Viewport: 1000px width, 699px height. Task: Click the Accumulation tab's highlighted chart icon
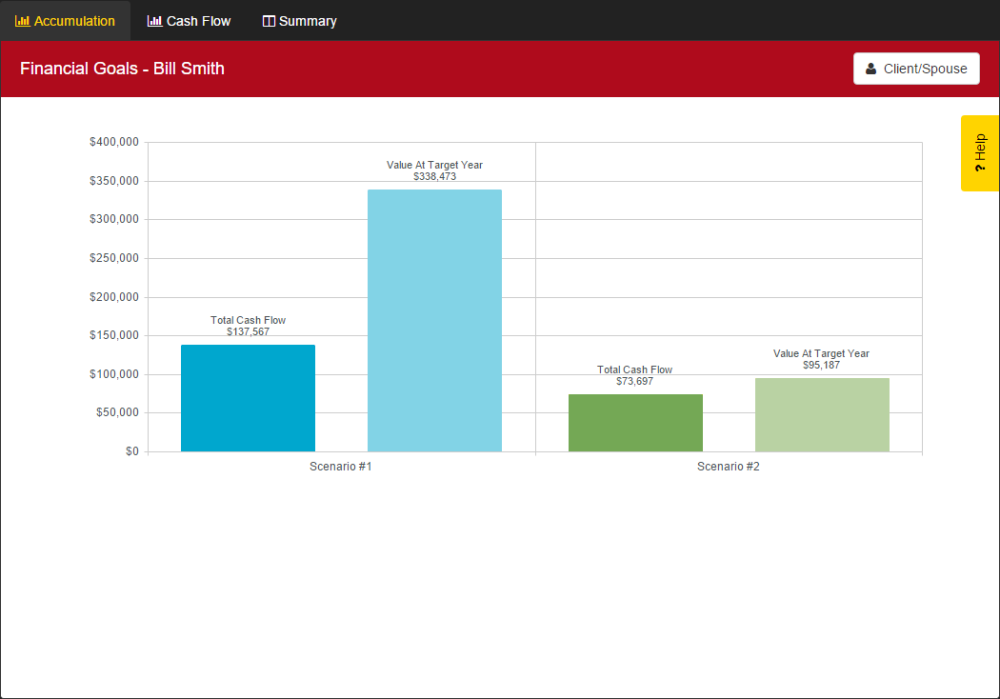click(24, 20)
